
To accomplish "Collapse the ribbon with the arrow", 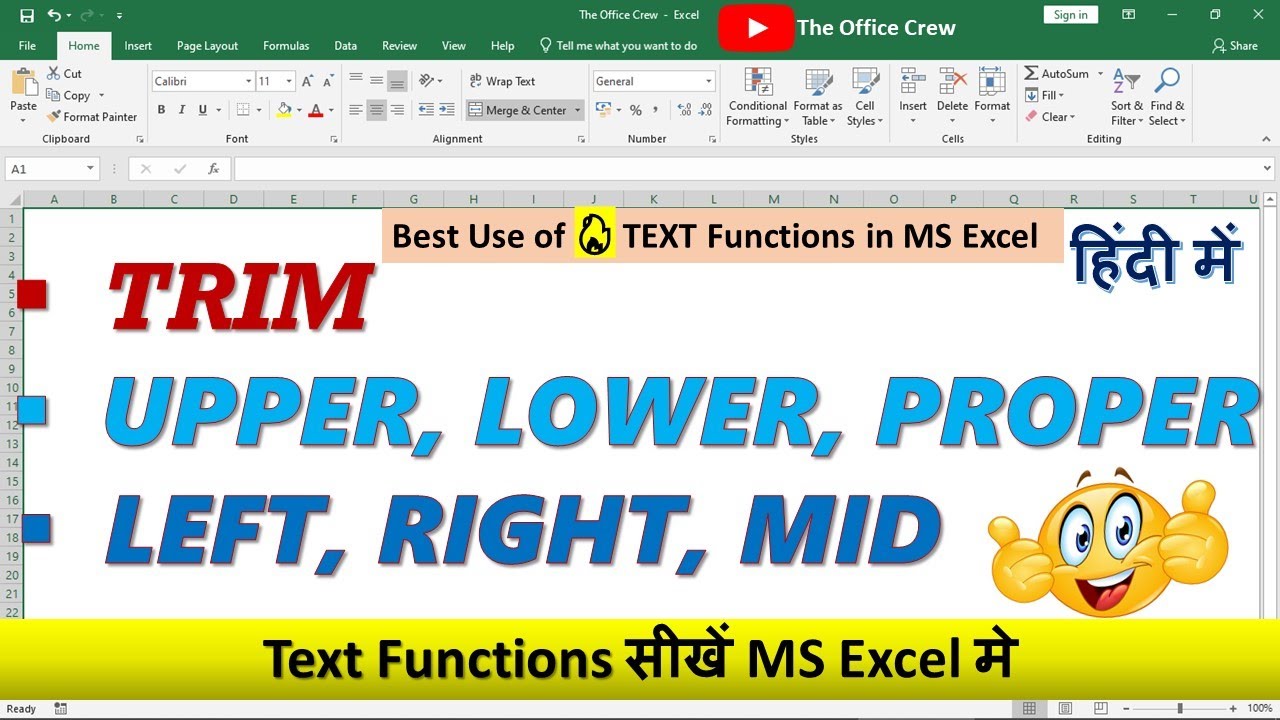I will pyautogui.click(x=1265, y=139).
